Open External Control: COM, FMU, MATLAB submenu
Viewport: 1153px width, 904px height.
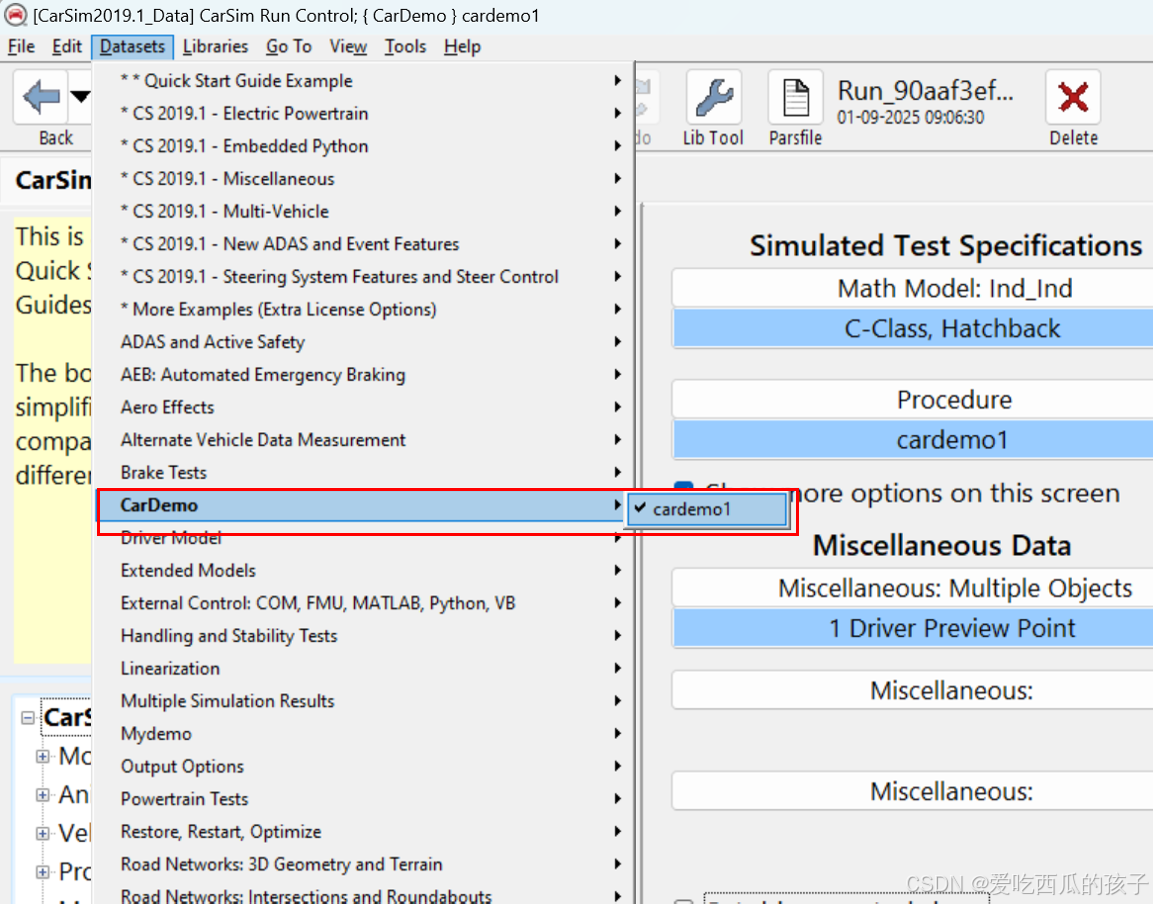tap(362, 603)
